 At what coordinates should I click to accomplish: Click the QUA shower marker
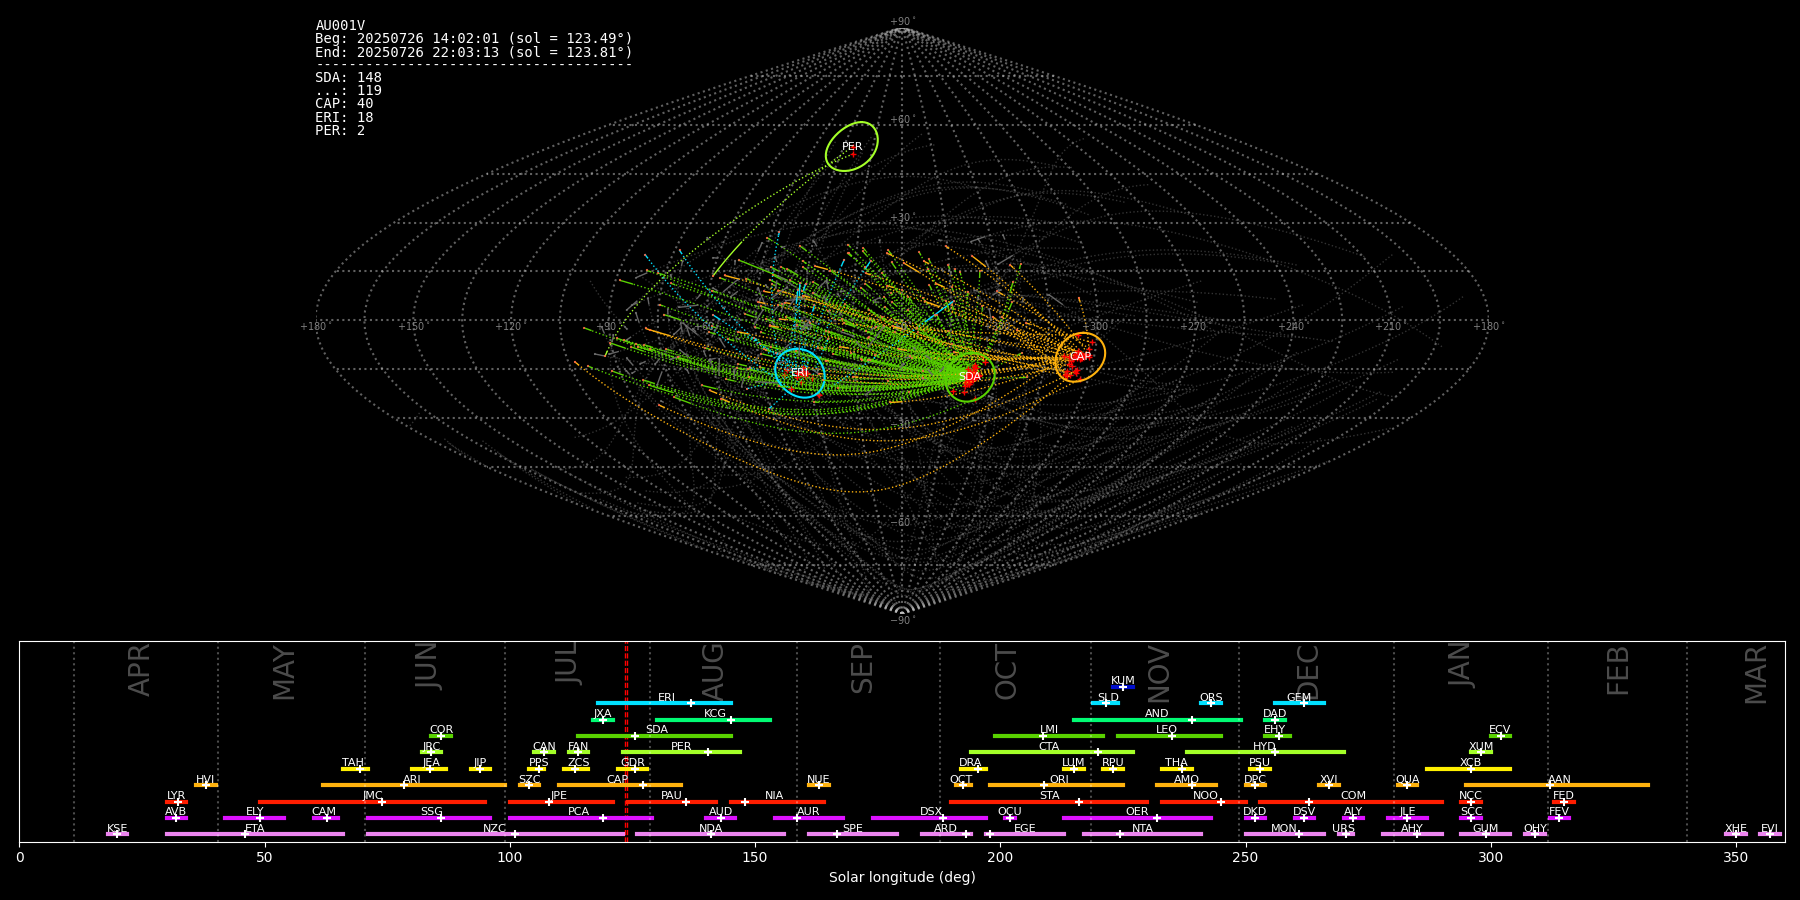pyautogui.click(x=1407, y=785)
